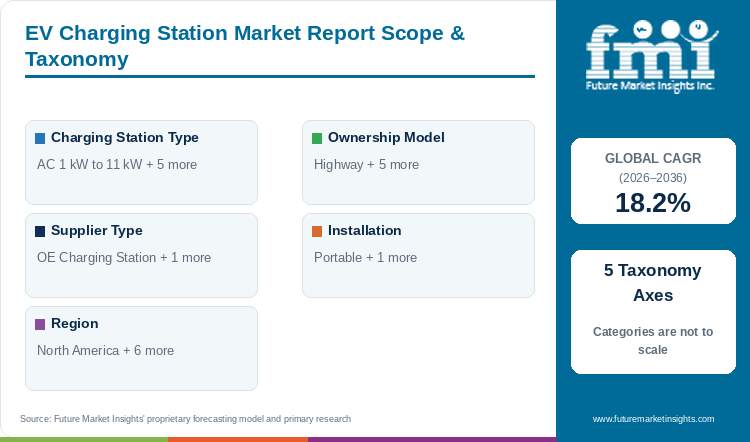This screenshot has width=750, height=442.
Task: Click the 'North America + 6 more' text
Action: [x=105, y=351]
